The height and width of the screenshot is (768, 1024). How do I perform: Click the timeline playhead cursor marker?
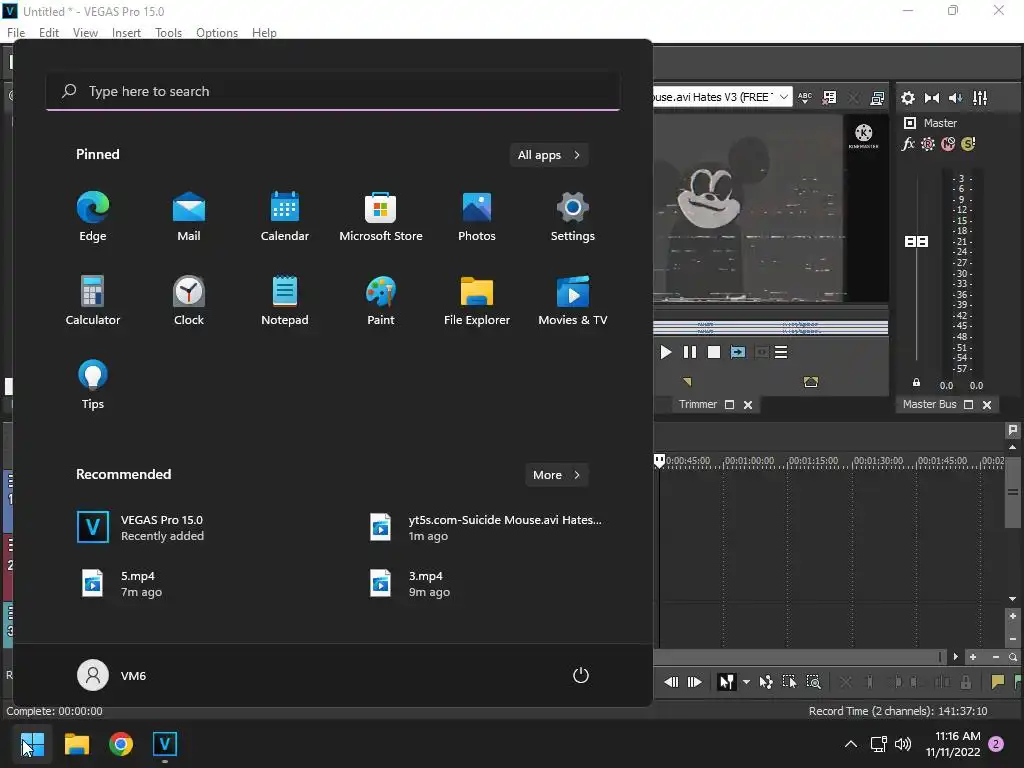(660, 461)
